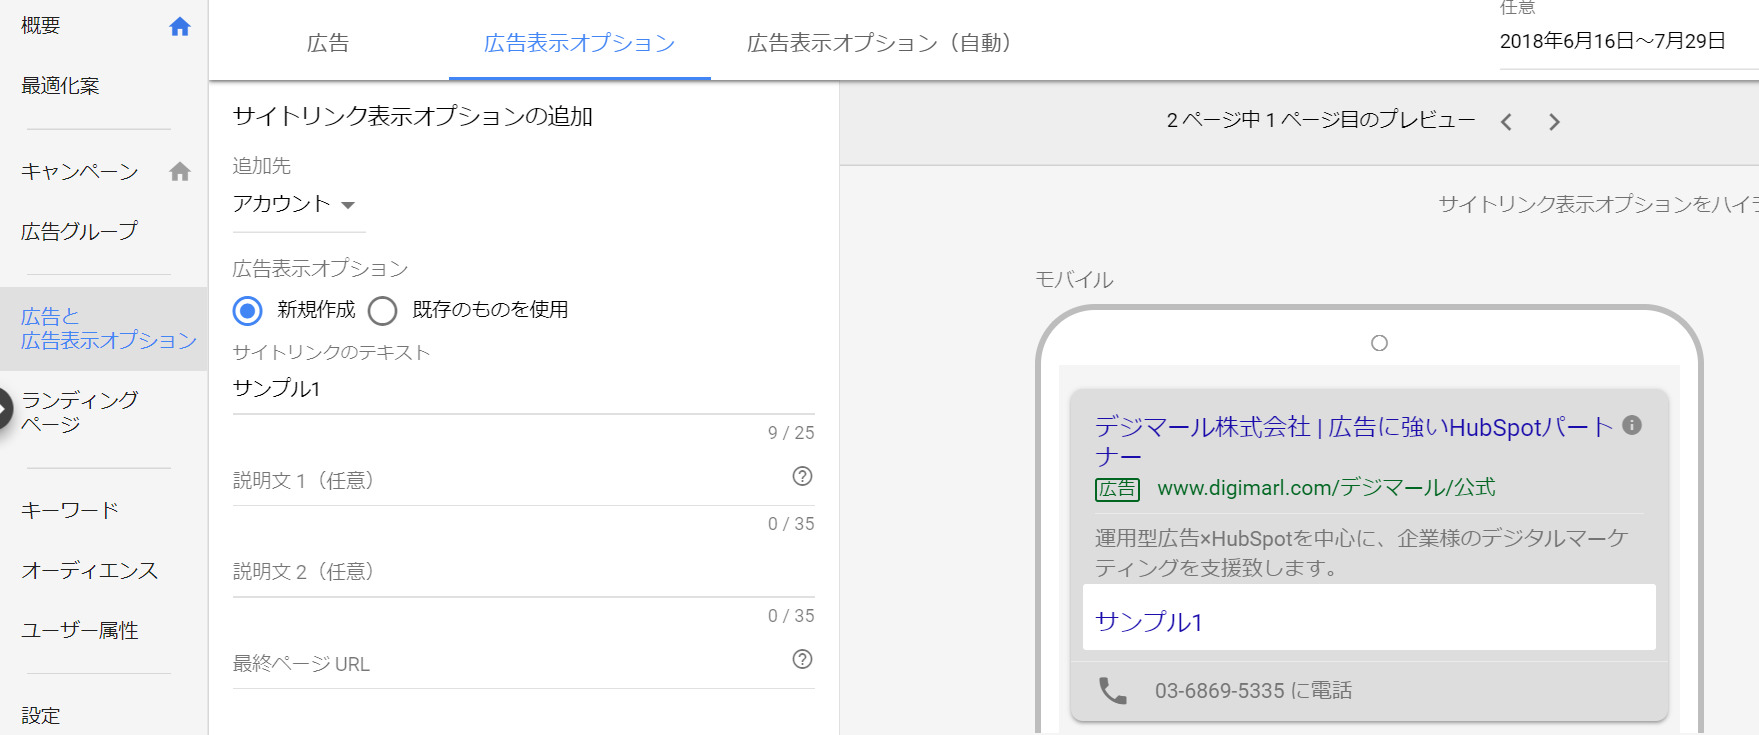Click the 広告 badge in the preview
1759x735 pixels.
coord(1117,489)
